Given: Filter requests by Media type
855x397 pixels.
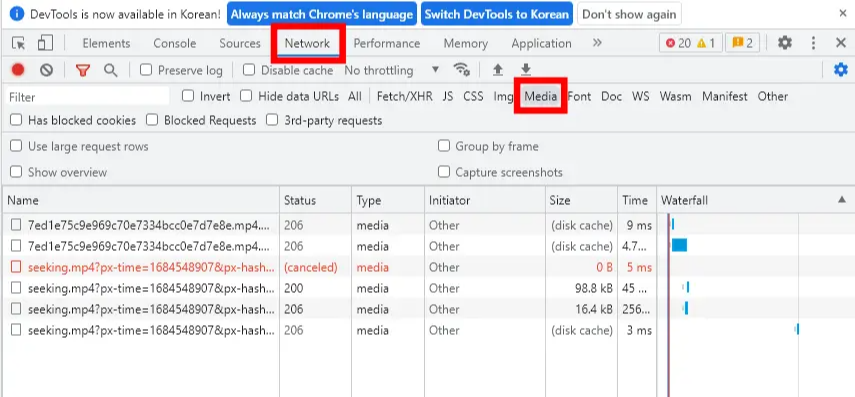Looking at the screenshot, I should coord(541,97).
